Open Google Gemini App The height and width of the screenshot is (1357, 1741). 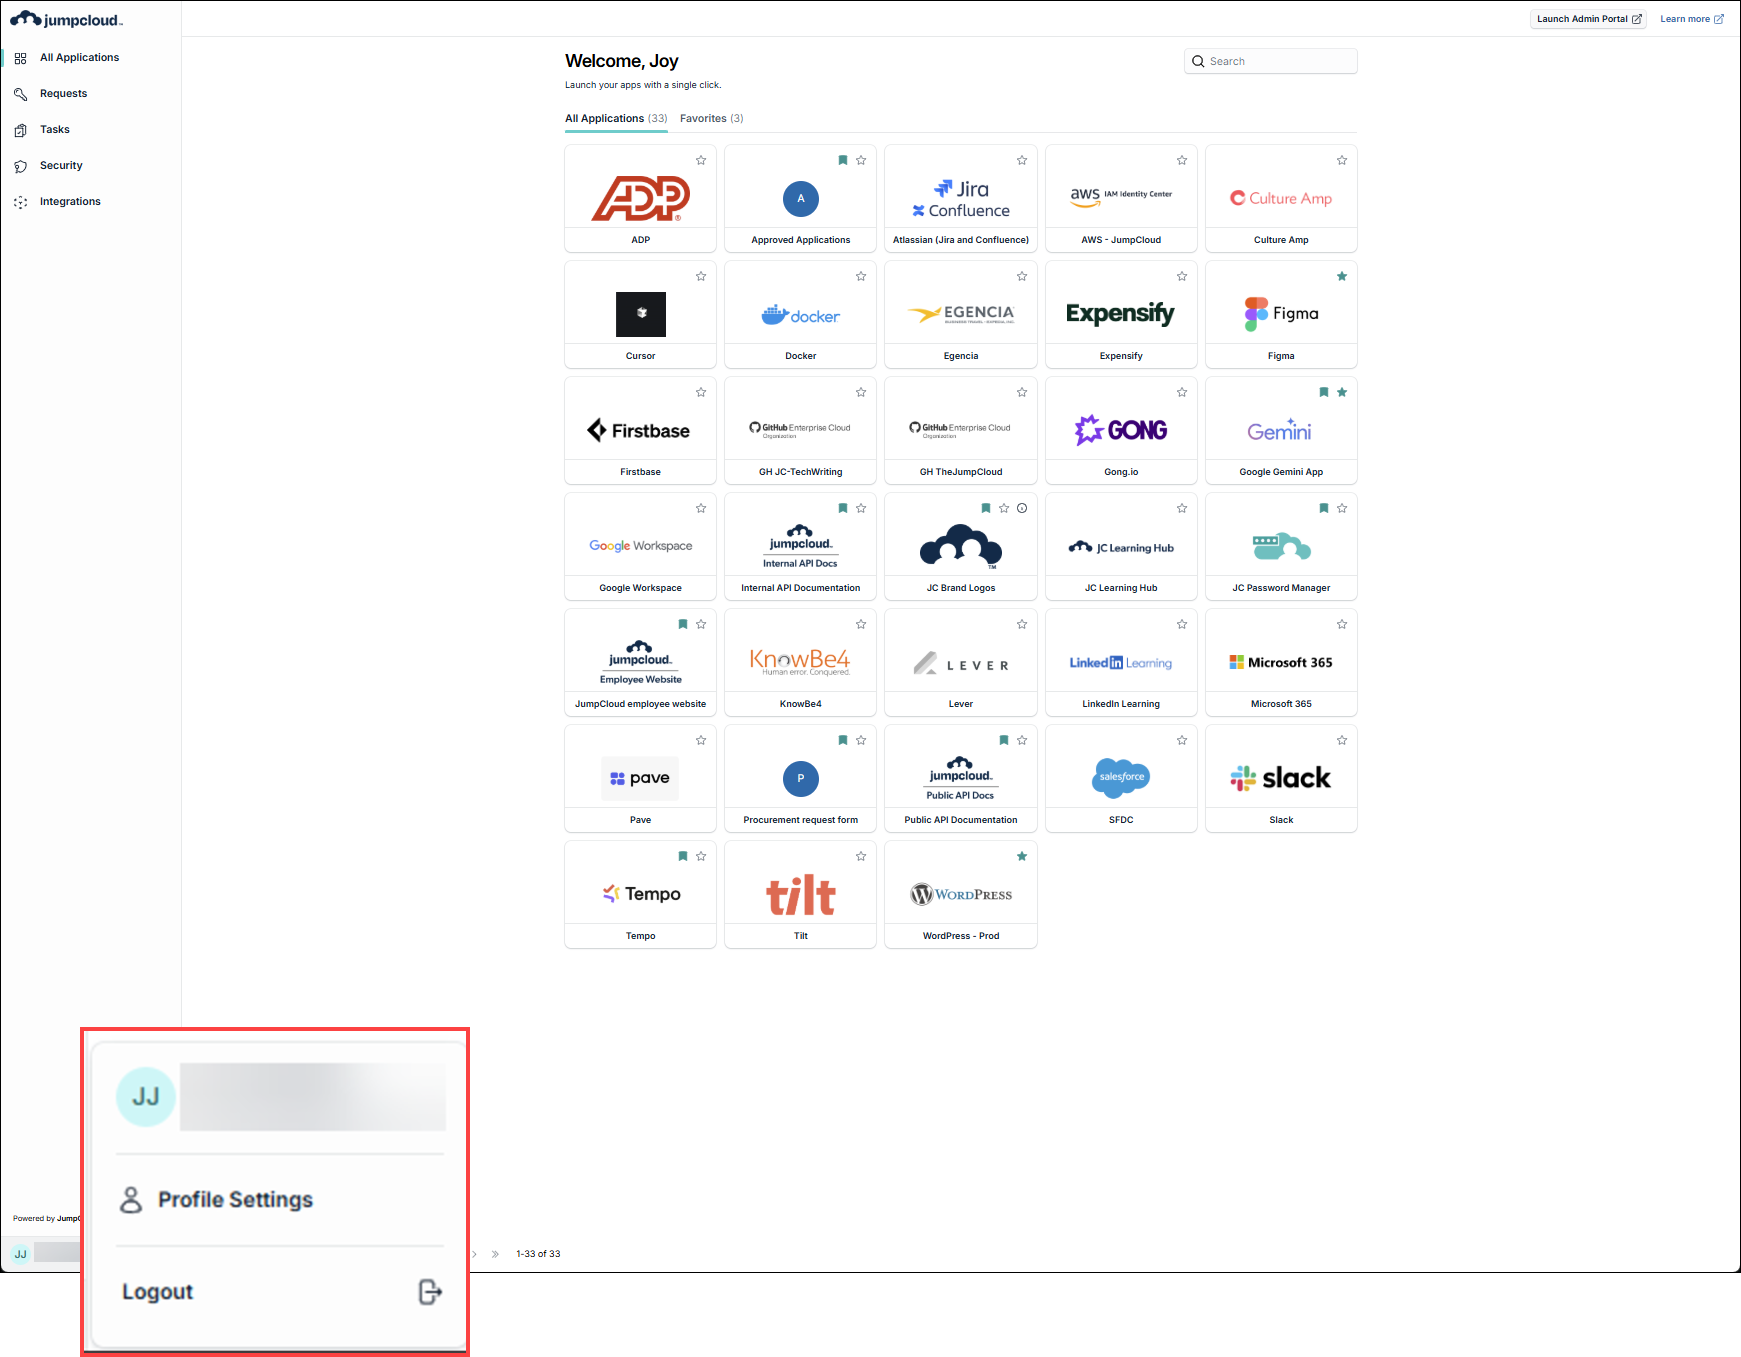tap(1281, 431)
